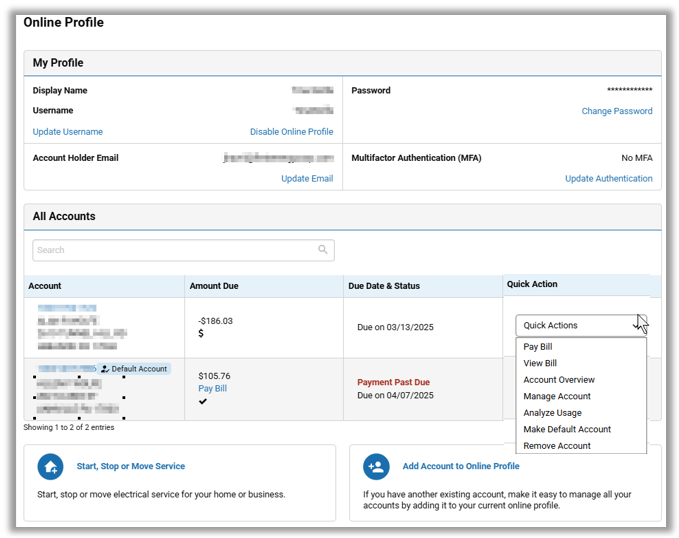Screen dimensions: 679x538
Task: Pick Analyze Usage in the Quick Actions list
Action: click(x=552, y=413)
